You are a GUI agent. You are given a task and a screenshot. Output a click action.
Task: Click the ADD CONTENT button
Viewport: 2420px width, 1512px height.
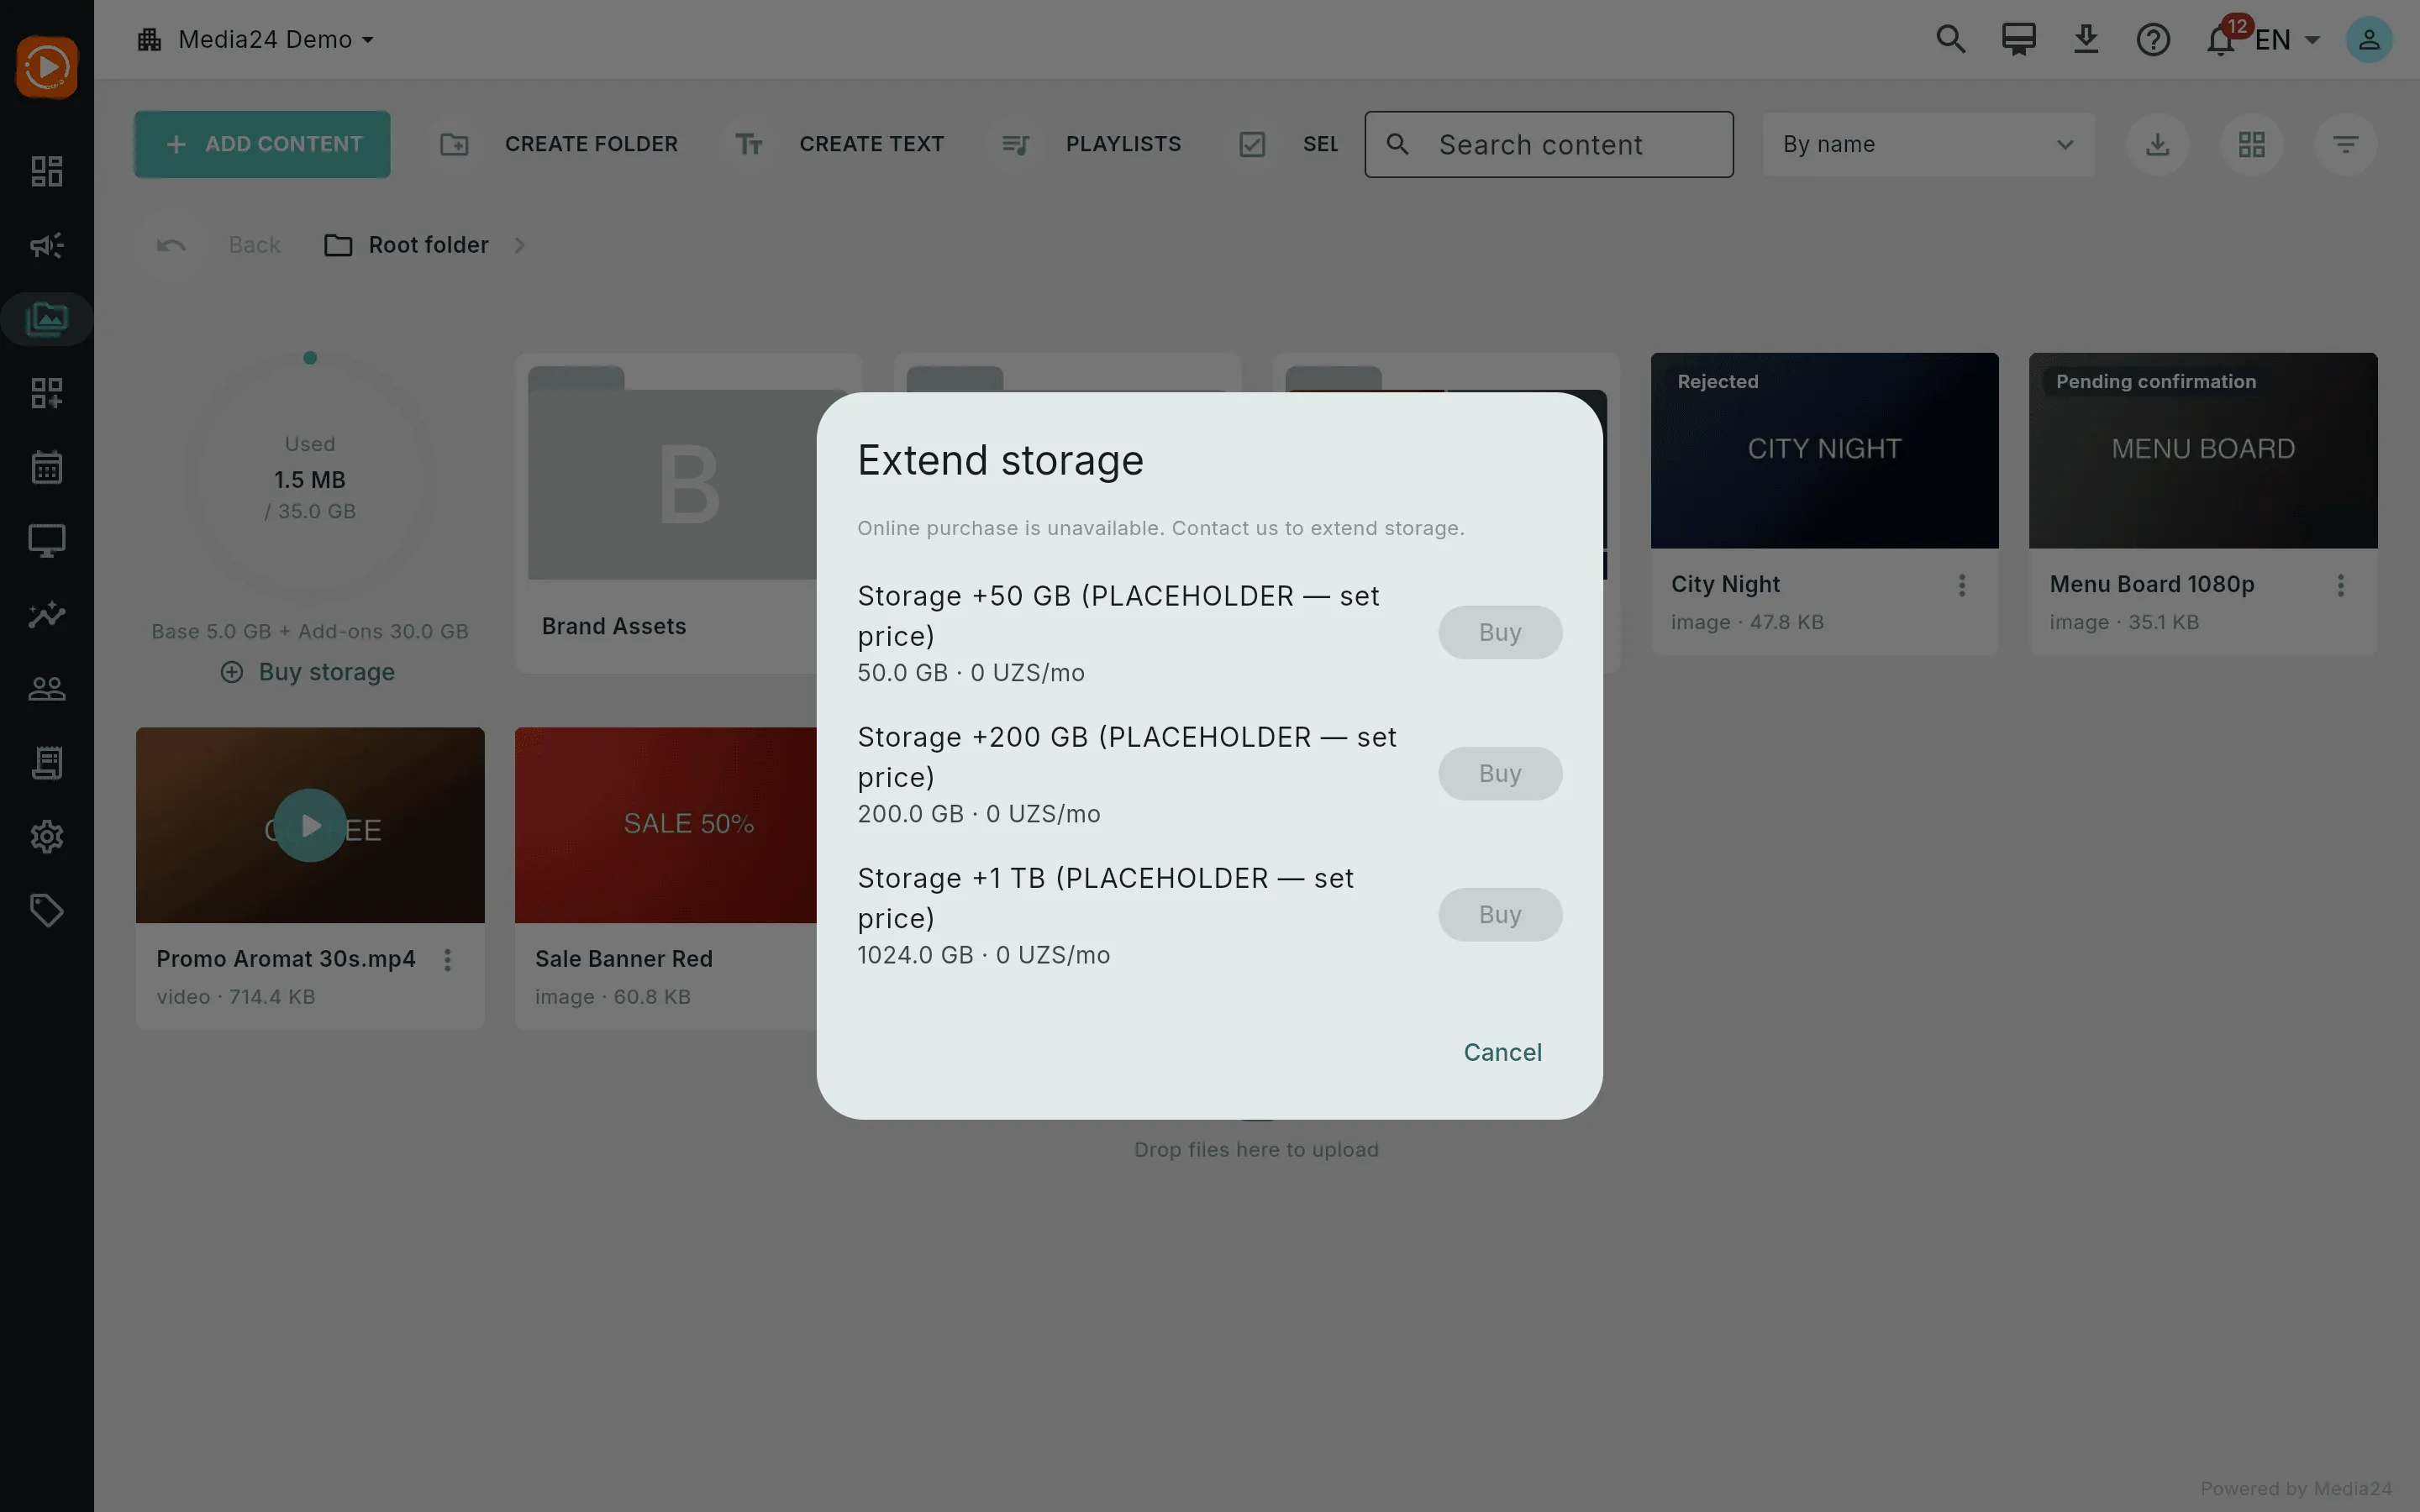[x=262, y=145]
